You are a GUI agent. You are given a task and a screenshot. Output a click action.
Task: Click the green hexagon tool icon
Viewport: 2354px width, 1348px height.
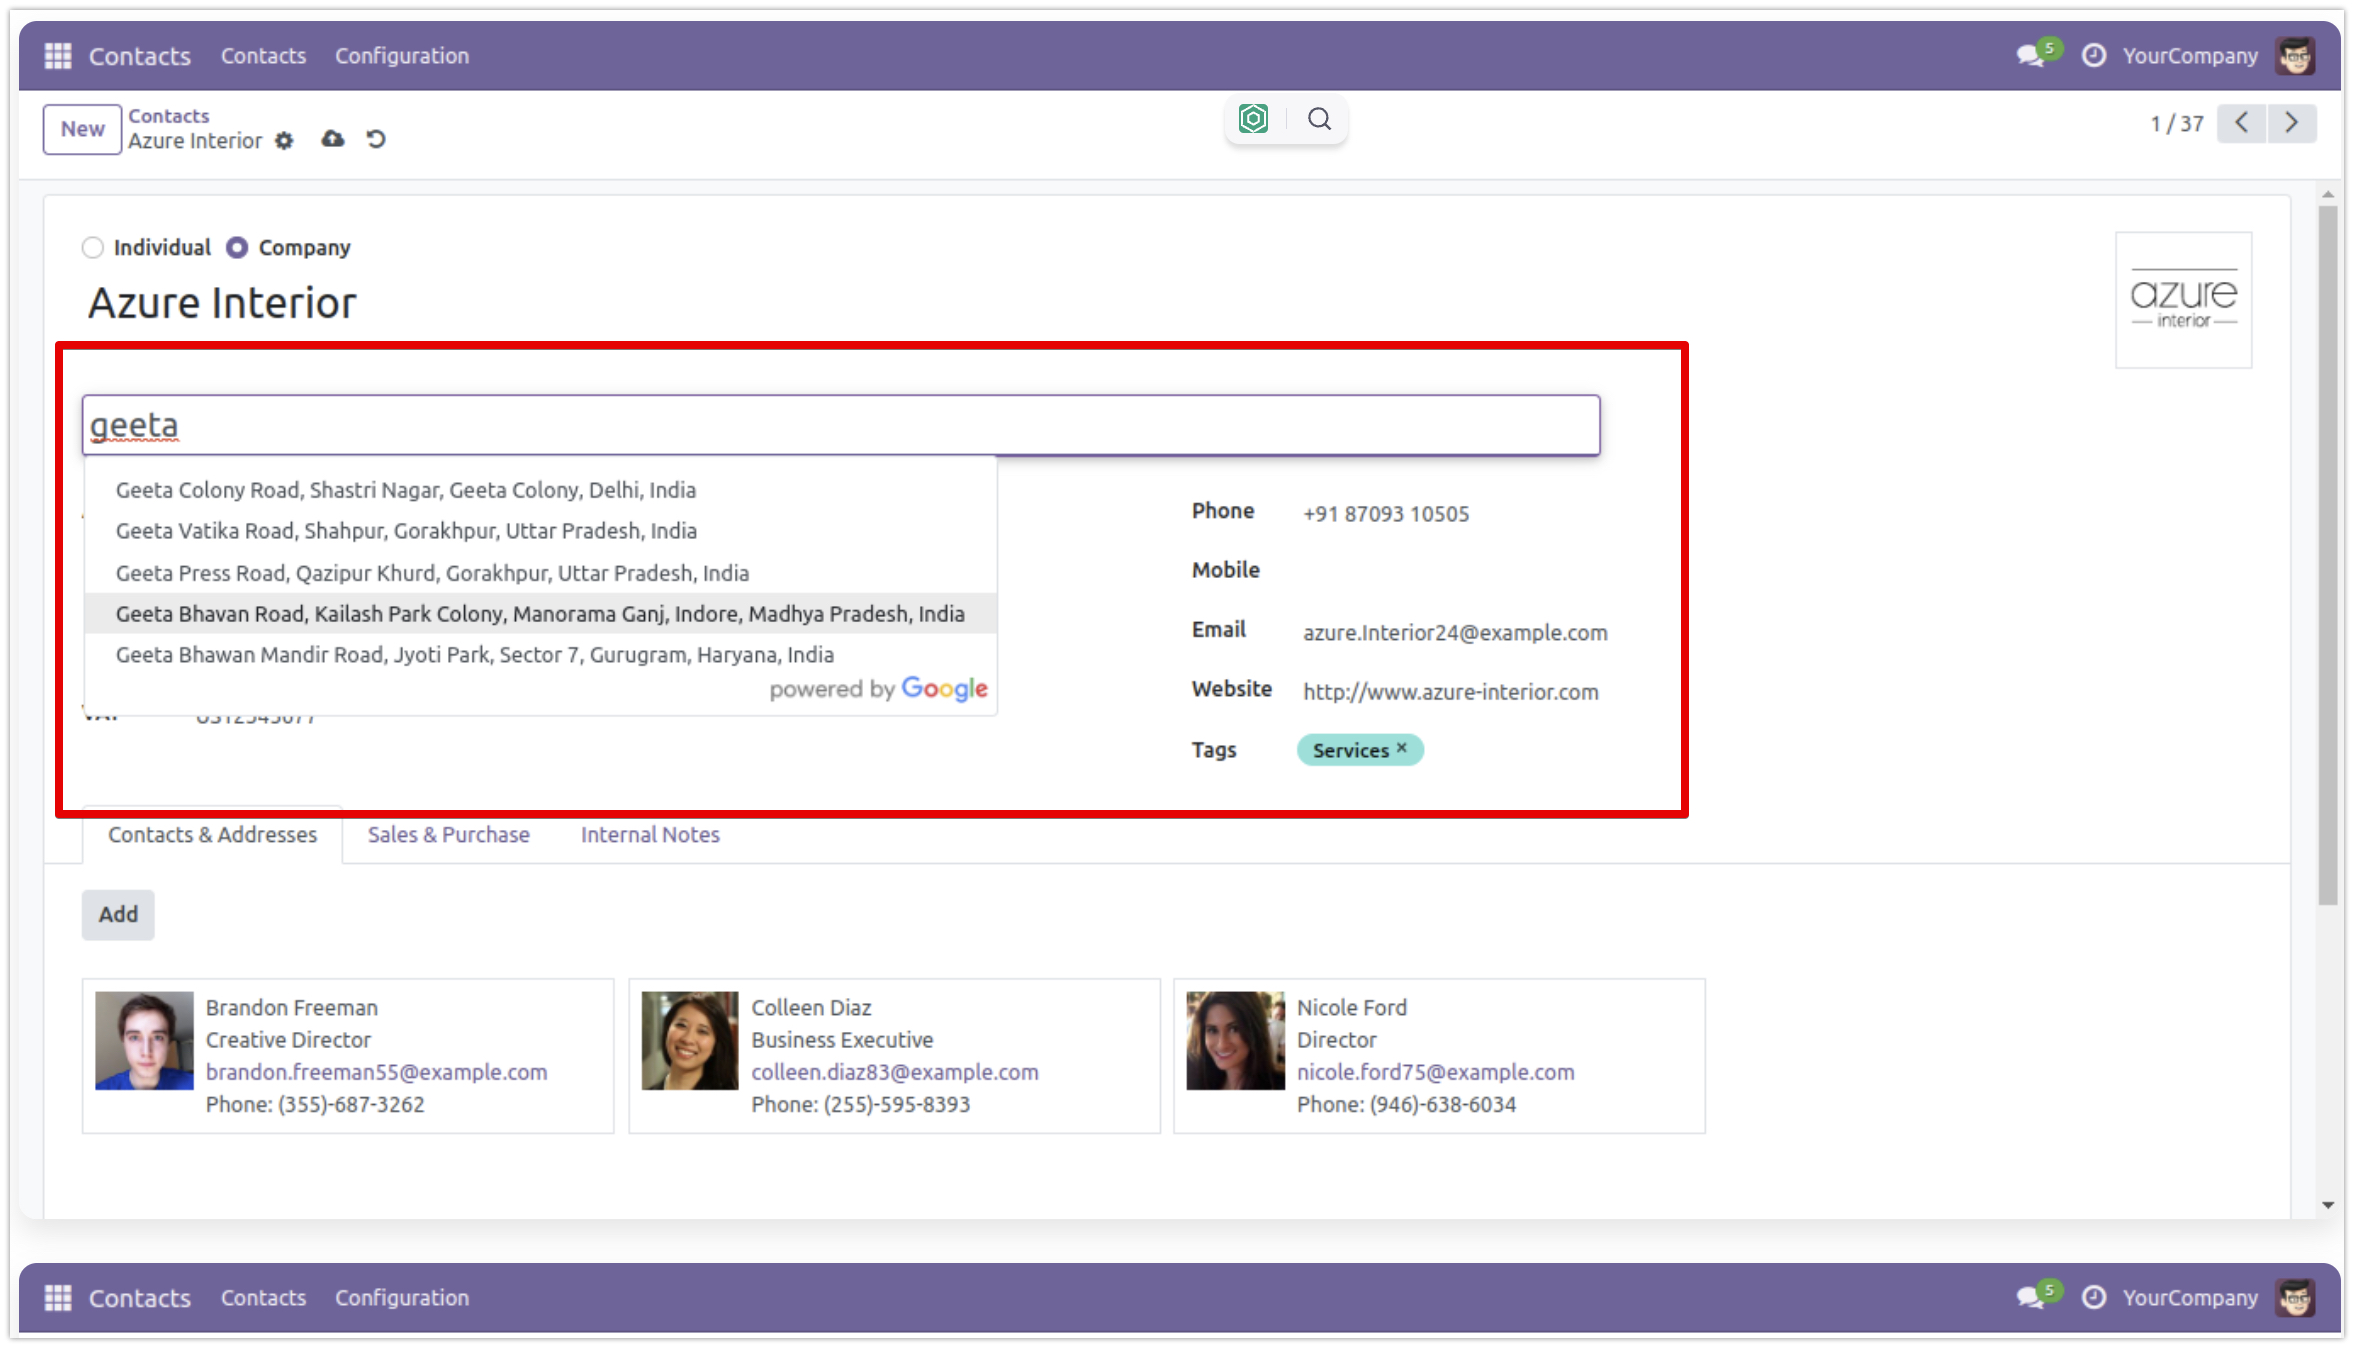(1253, 119)
